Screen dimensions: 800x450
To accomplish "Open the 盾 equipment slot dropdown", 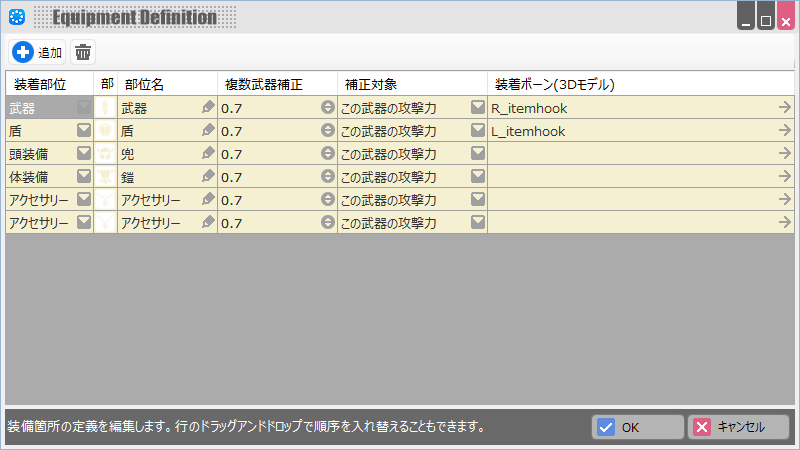I will tap(84, 131).
